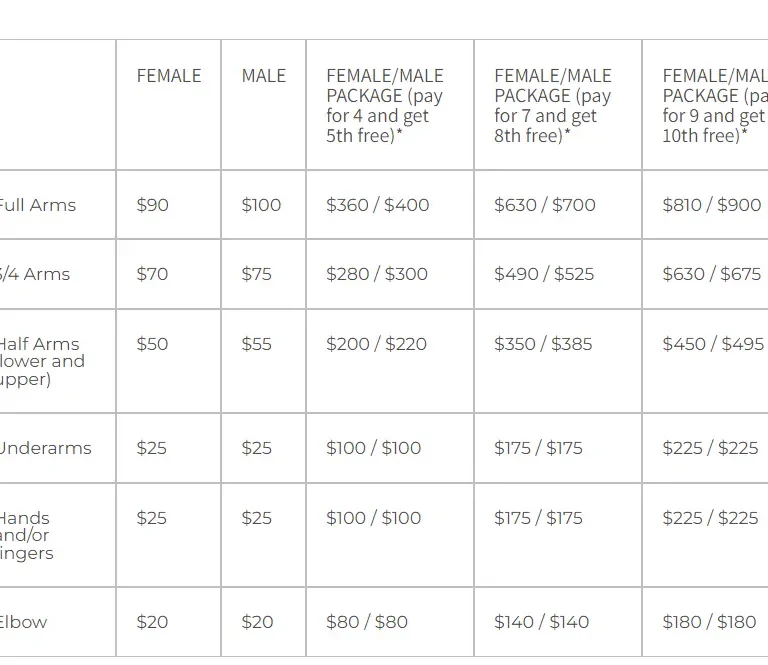This screenshot has height=665, width=768.
Task: Click the $100 male Full Arms price
Action: coord(261,205)
